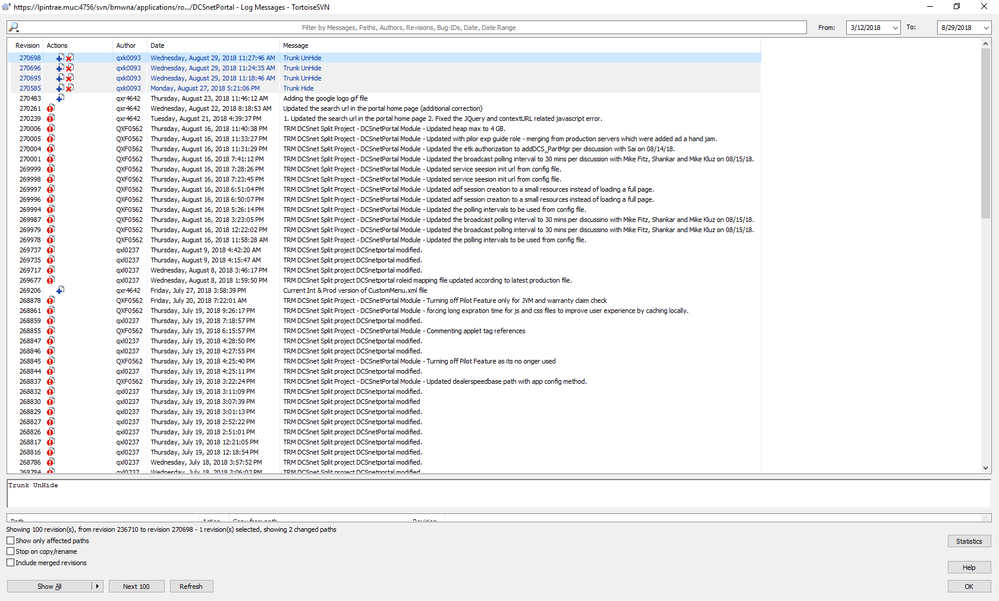The image size is (999, 601).
Task: Focus the filter by messages input field
Action: [x=408, y=27]
